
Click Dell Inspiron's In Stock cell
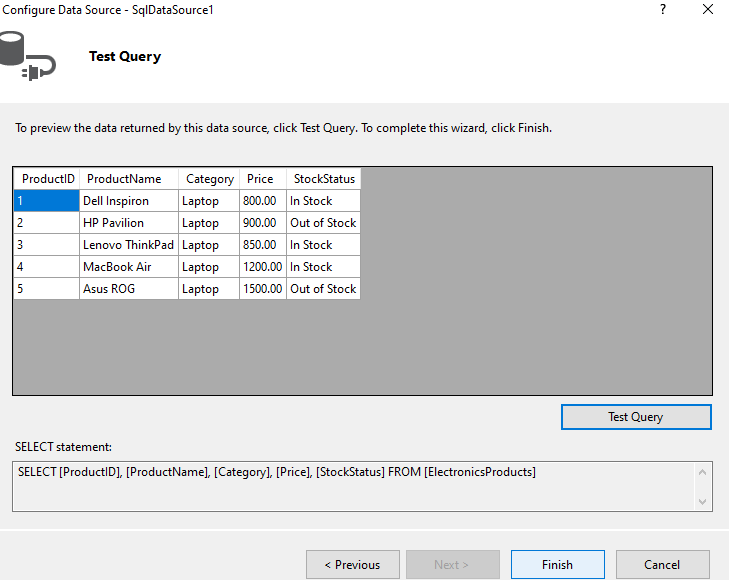(x=323, y=201)
